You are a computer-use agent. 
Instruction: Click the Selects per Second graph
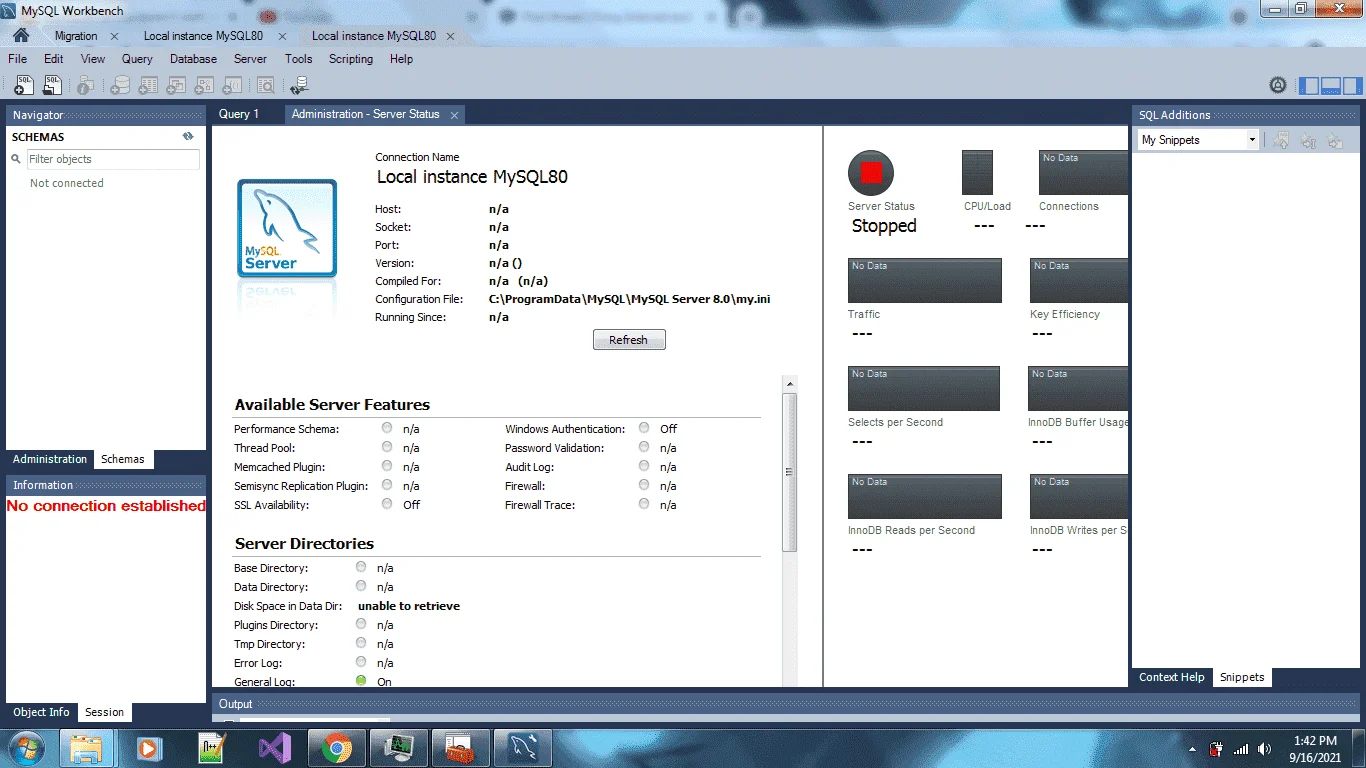pos(924,388)
